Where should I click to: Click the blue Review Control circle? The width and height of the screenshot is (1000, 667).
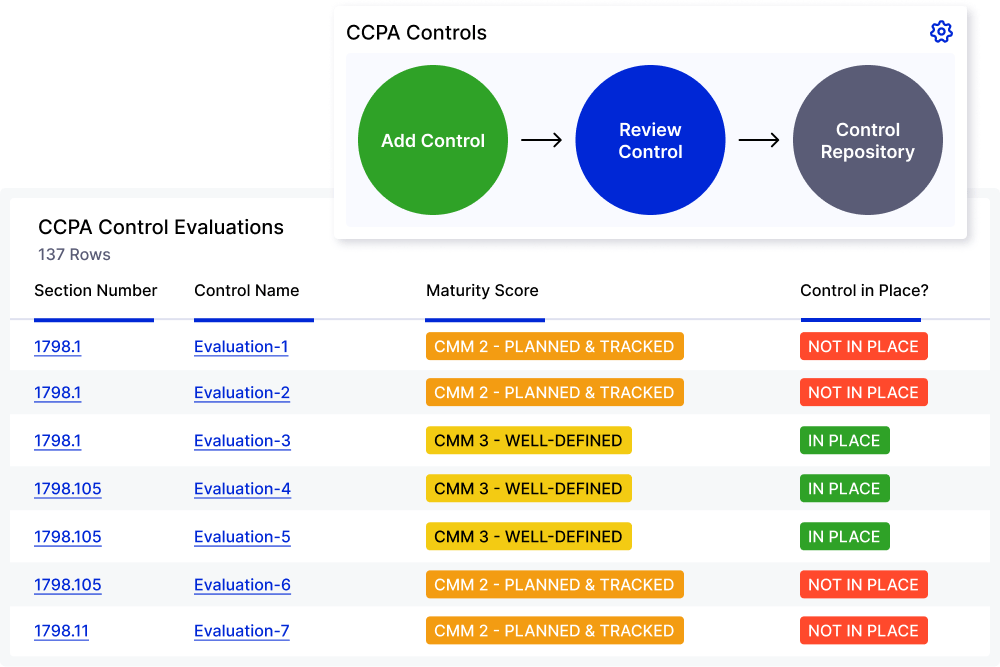tap(650, 141)
